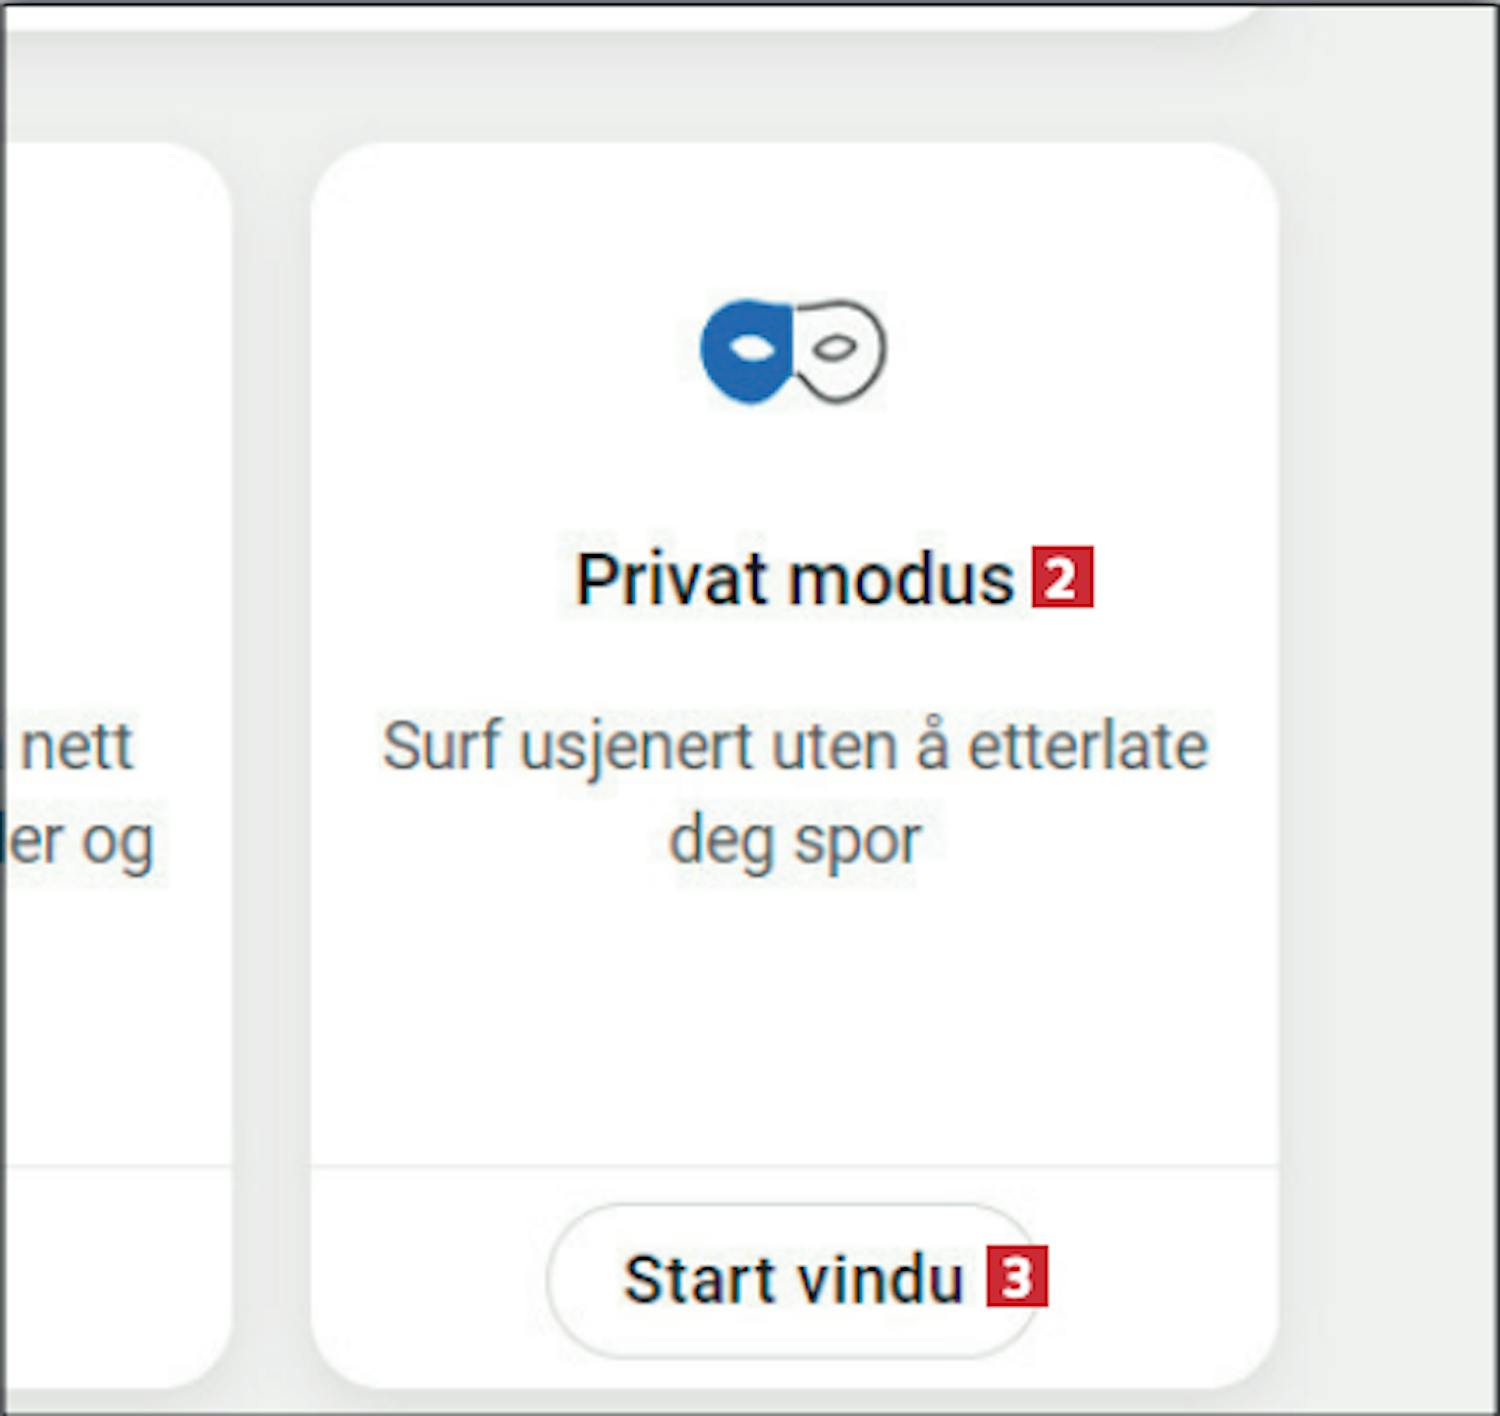
Task: Click the 'er og' text on the left card
Action: pos(80,842)
